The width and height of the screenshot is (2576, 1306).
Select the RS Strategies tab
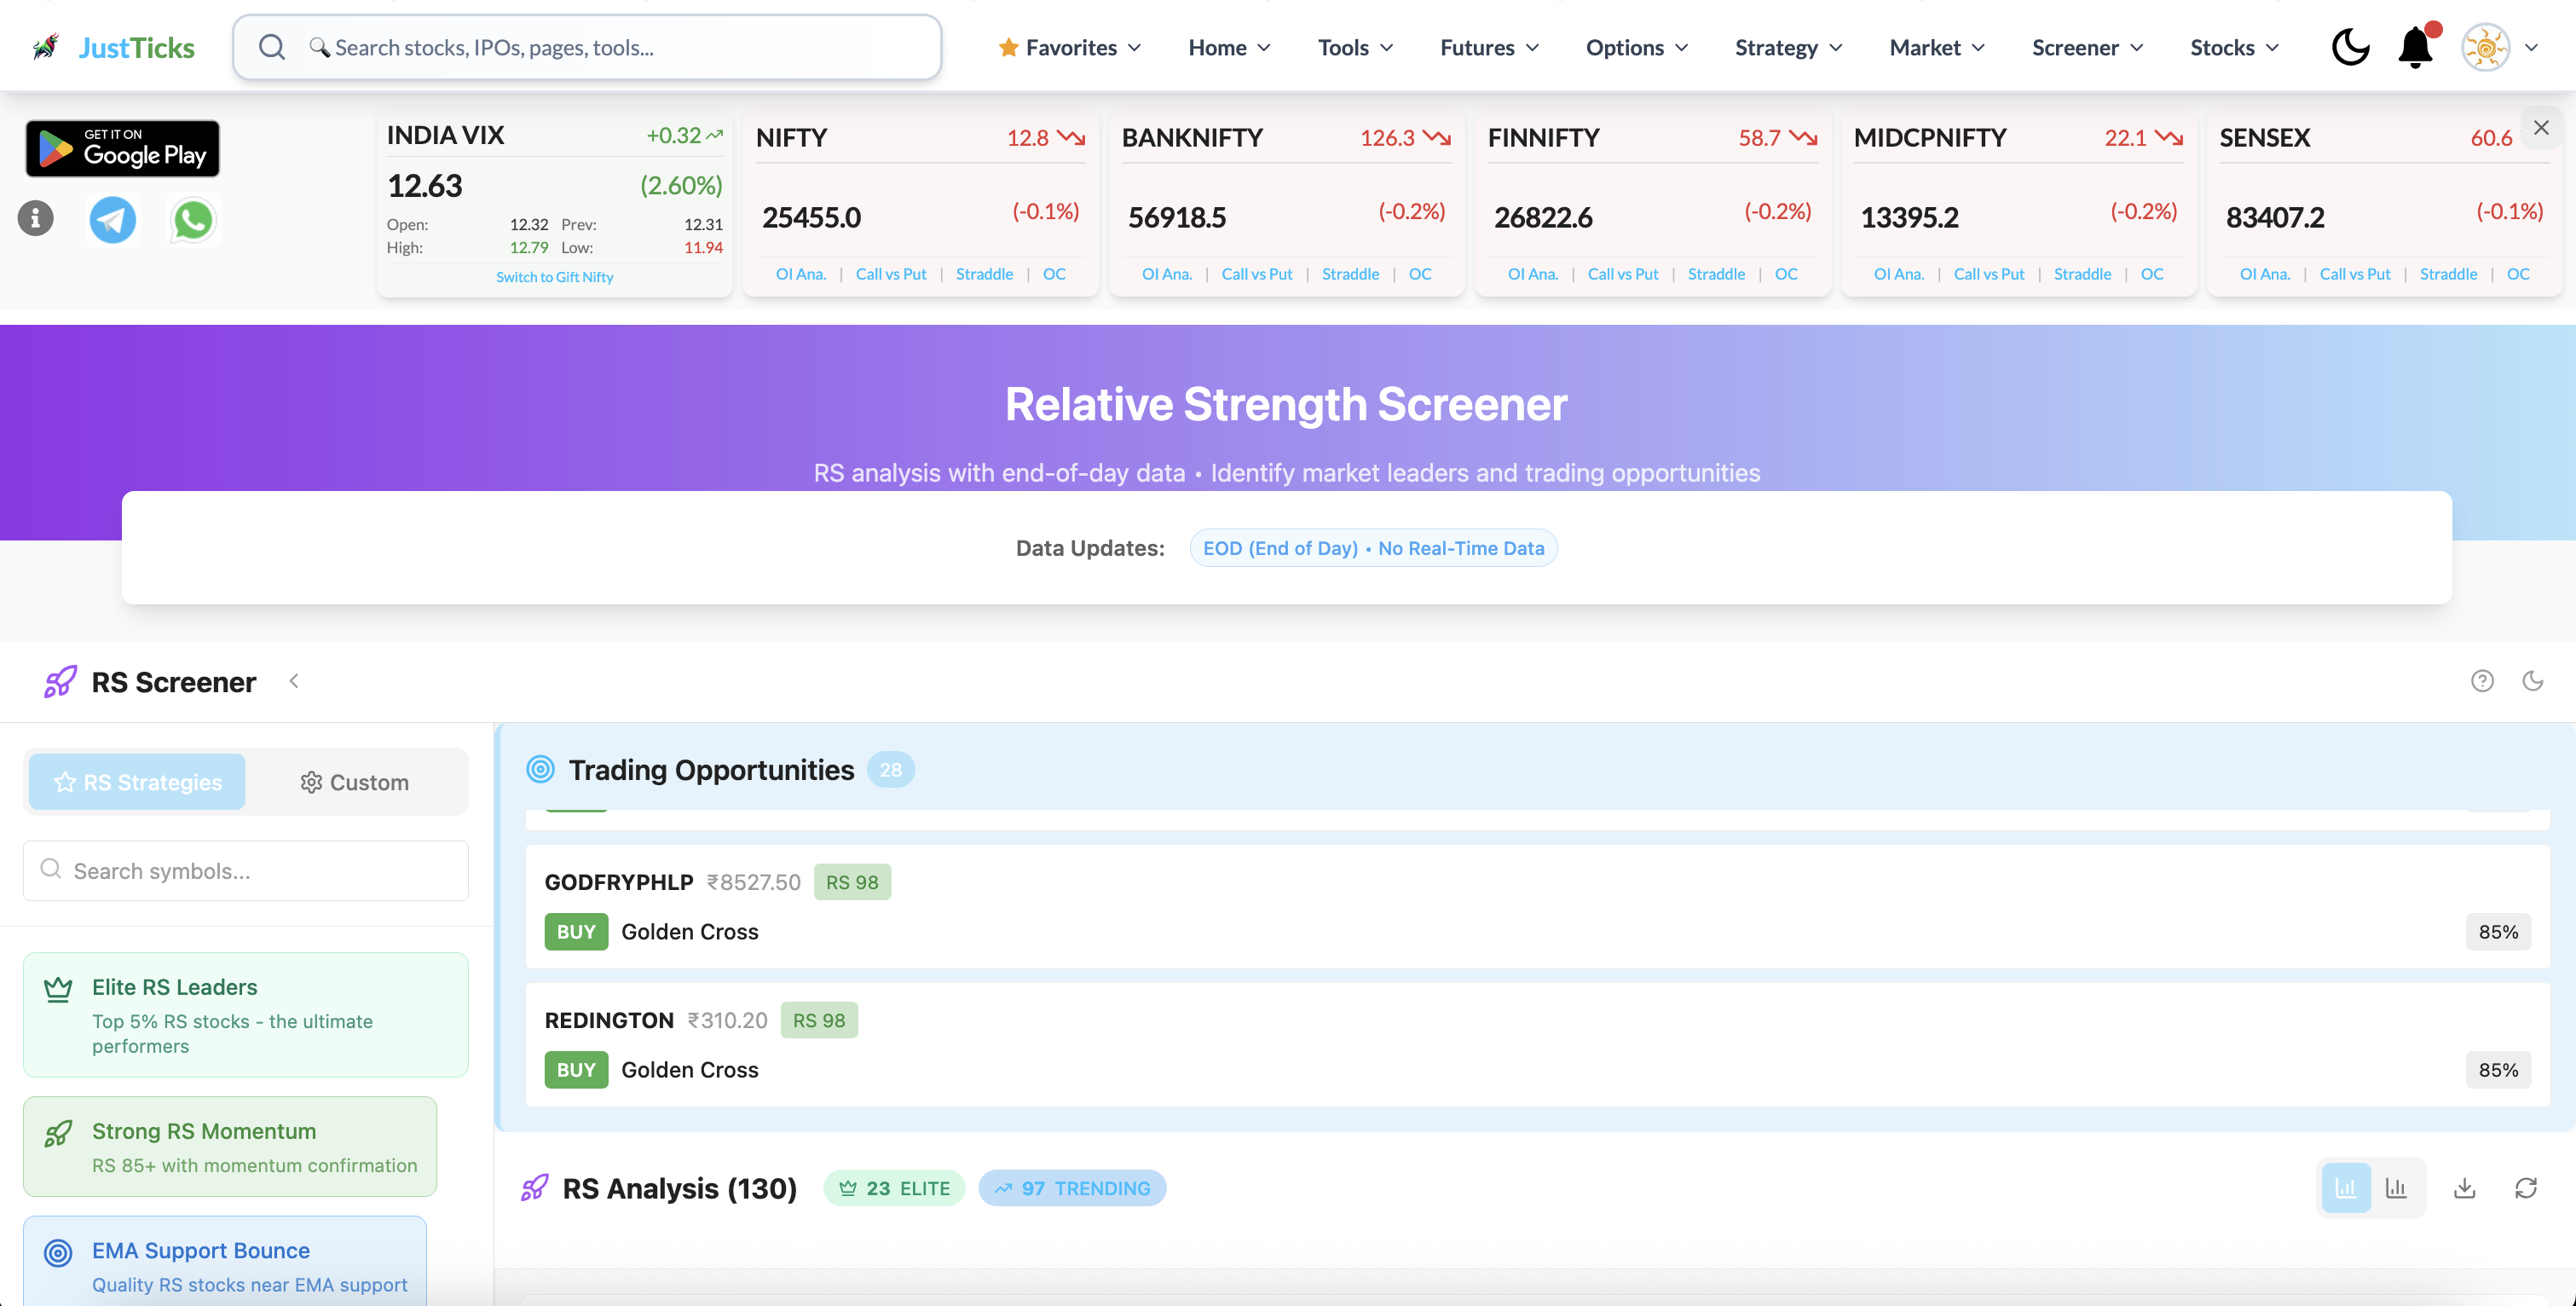[137, 782]
